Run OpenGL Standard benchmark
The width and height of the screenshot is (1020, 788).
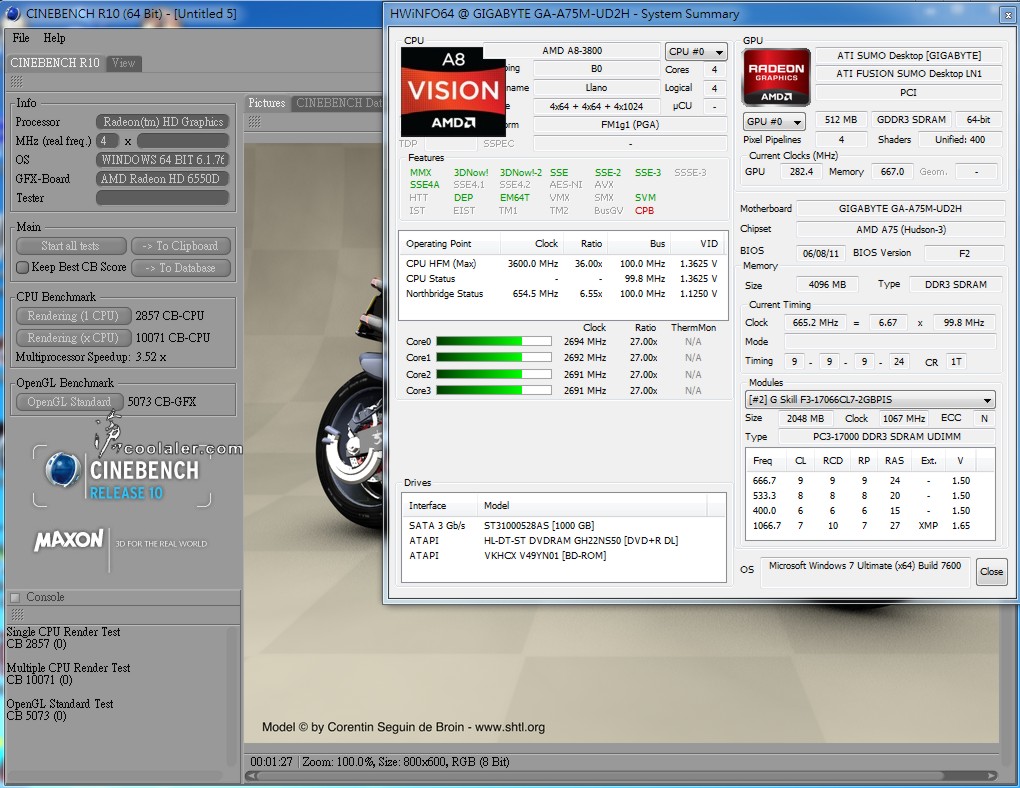click(x=69, y=401)
